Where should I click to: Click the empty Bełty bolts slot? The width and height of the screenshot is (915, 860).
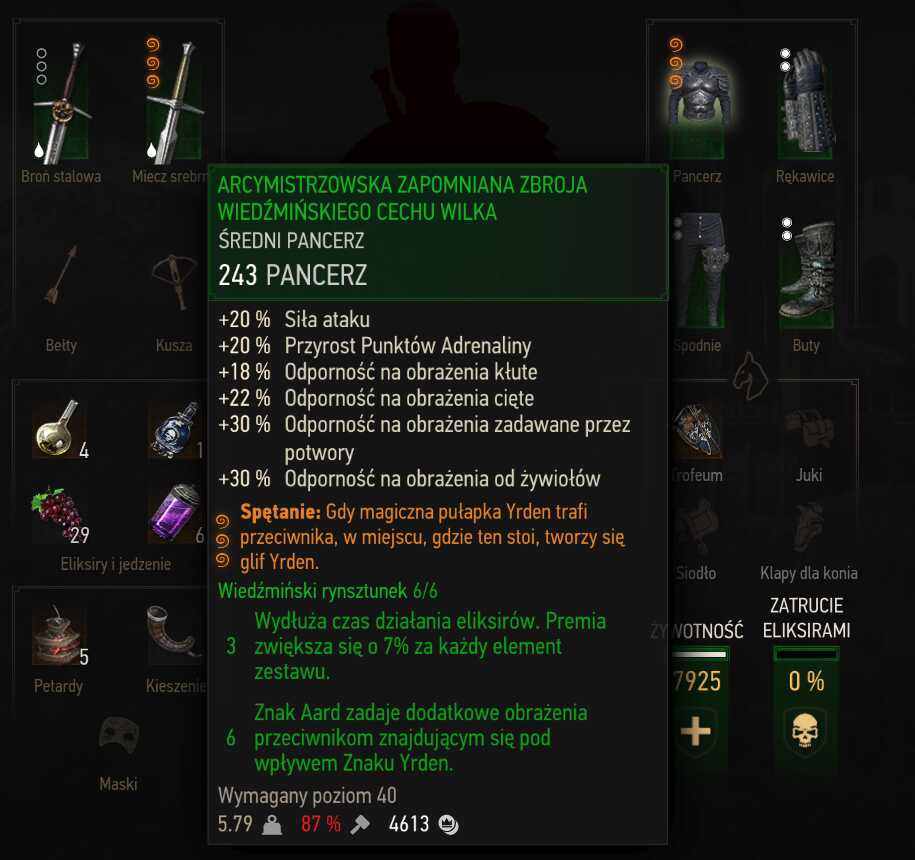click(61, 274)
